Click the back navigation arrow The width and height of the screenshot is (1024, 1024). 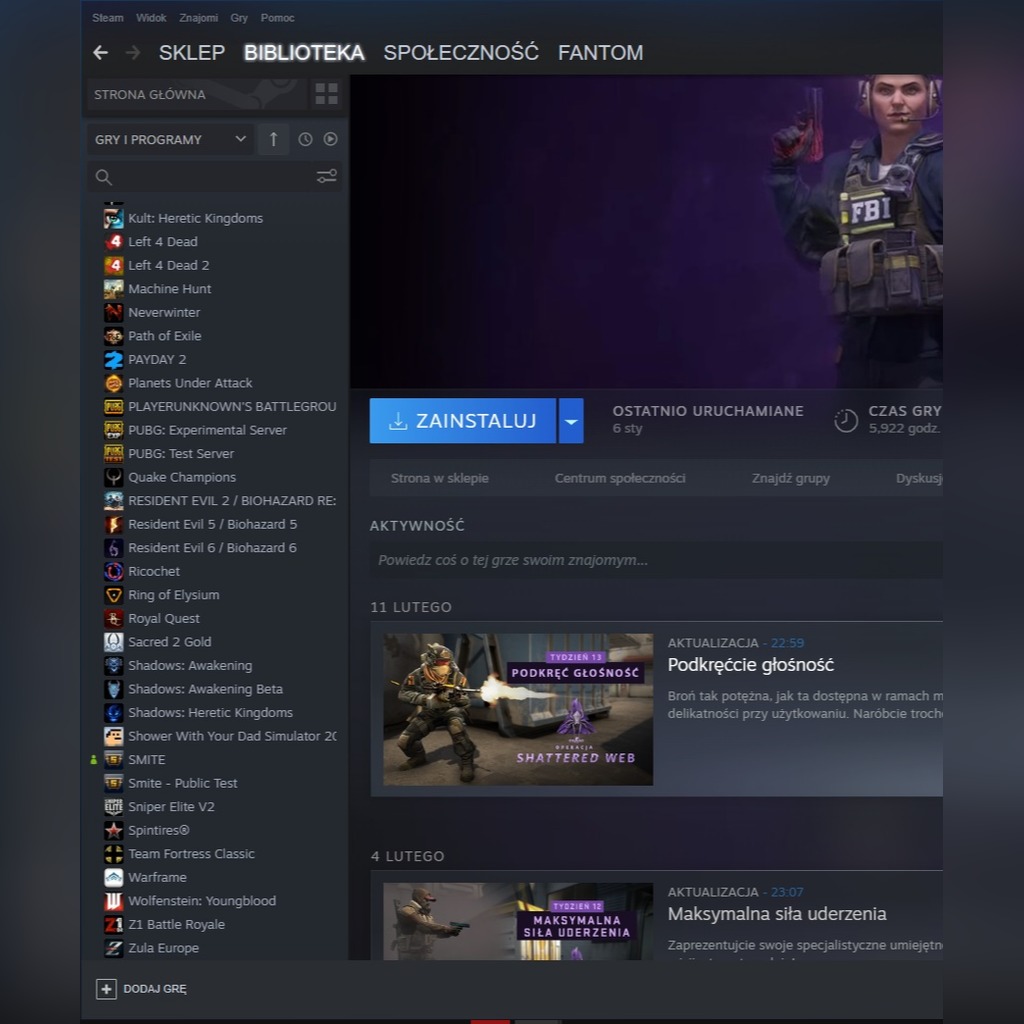(100, 53)
